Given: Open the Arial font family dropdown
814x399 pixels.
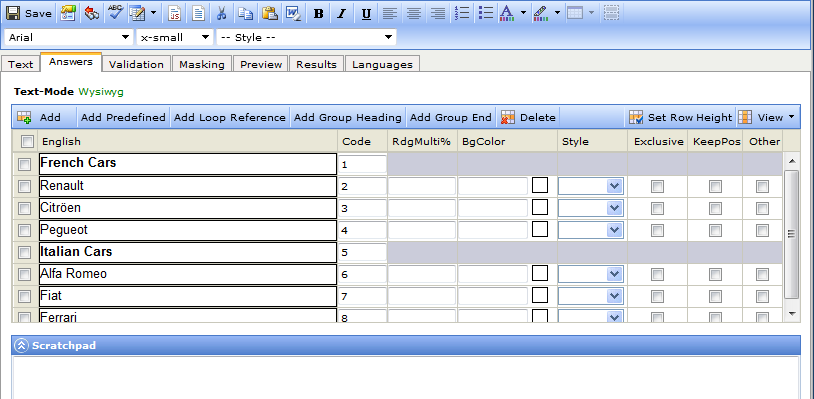Looking at the screenshot, I should click(x=69, y=37).
